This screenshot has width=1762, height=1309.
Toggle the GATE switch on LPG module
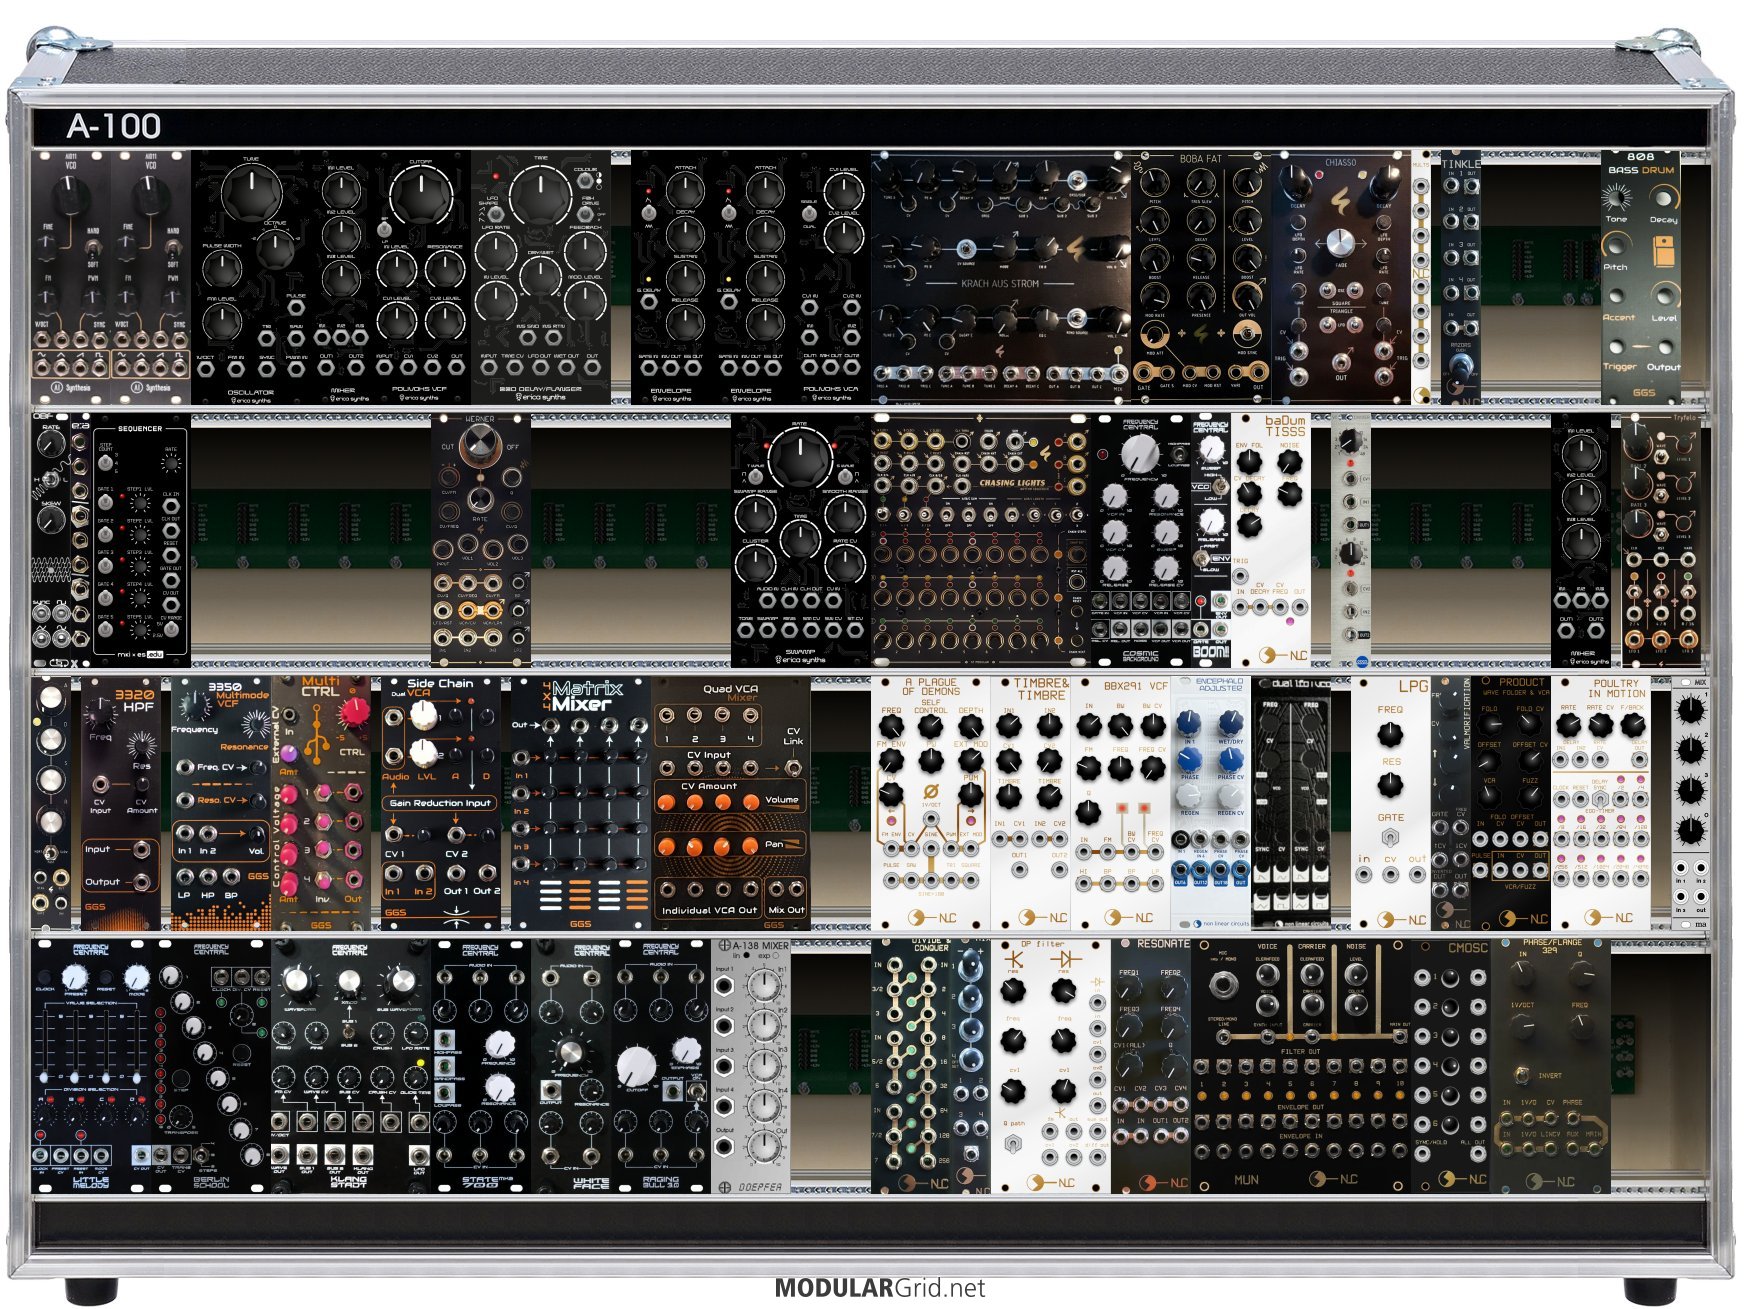pos(1390,838)
